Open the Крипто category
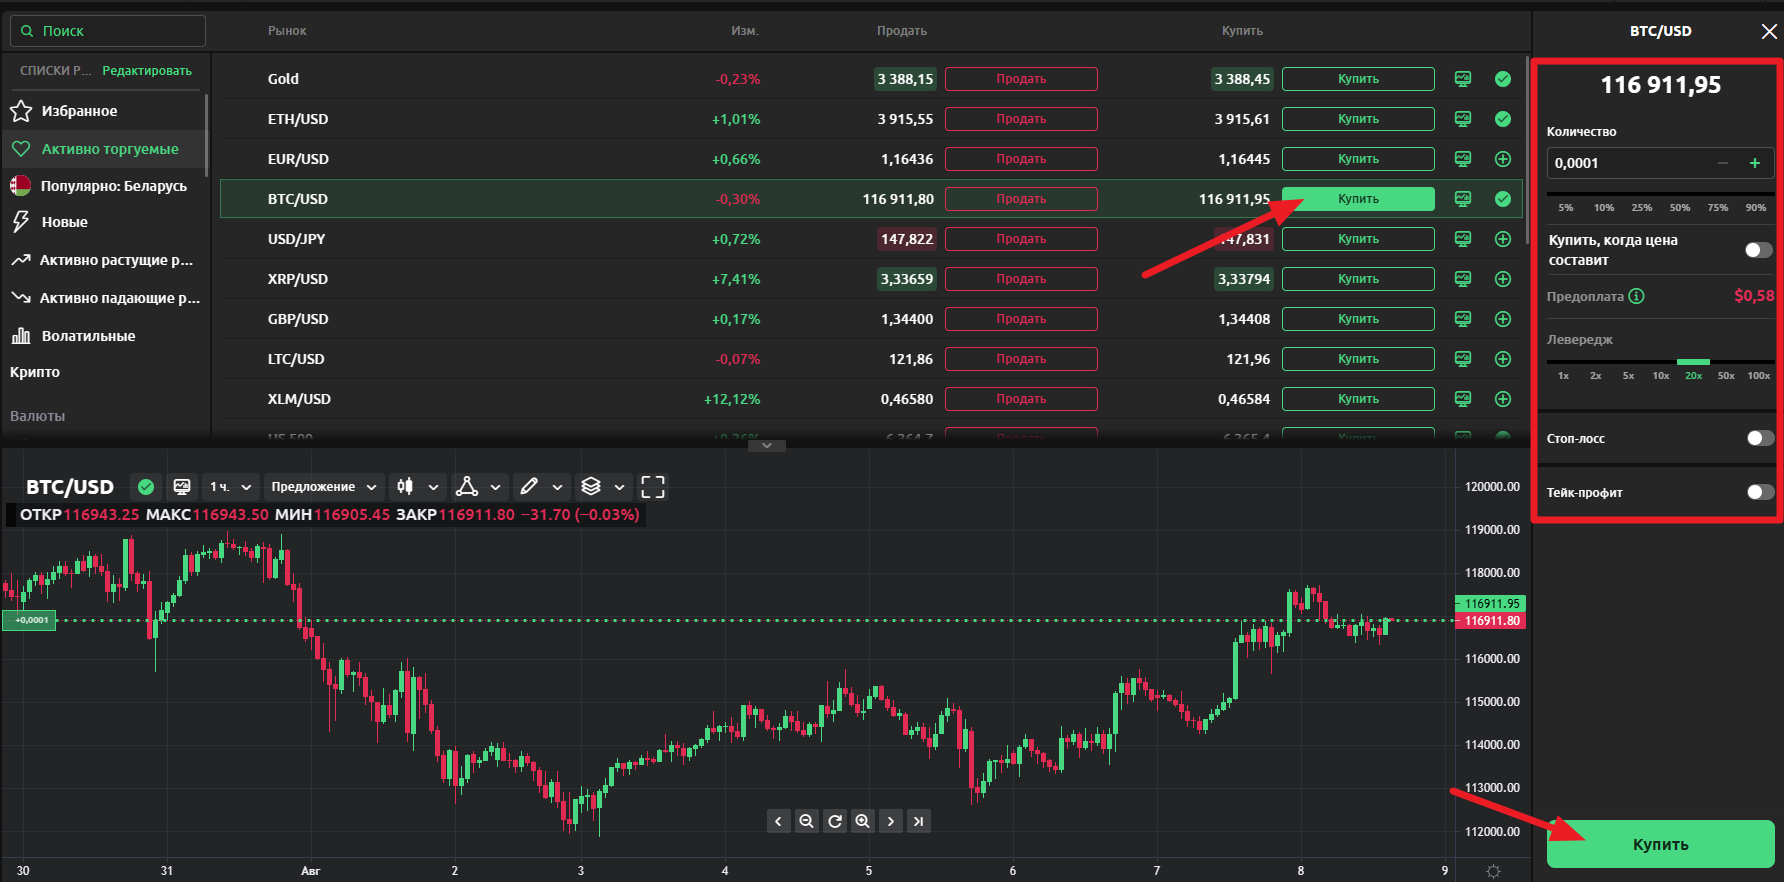 pos(35,372)
